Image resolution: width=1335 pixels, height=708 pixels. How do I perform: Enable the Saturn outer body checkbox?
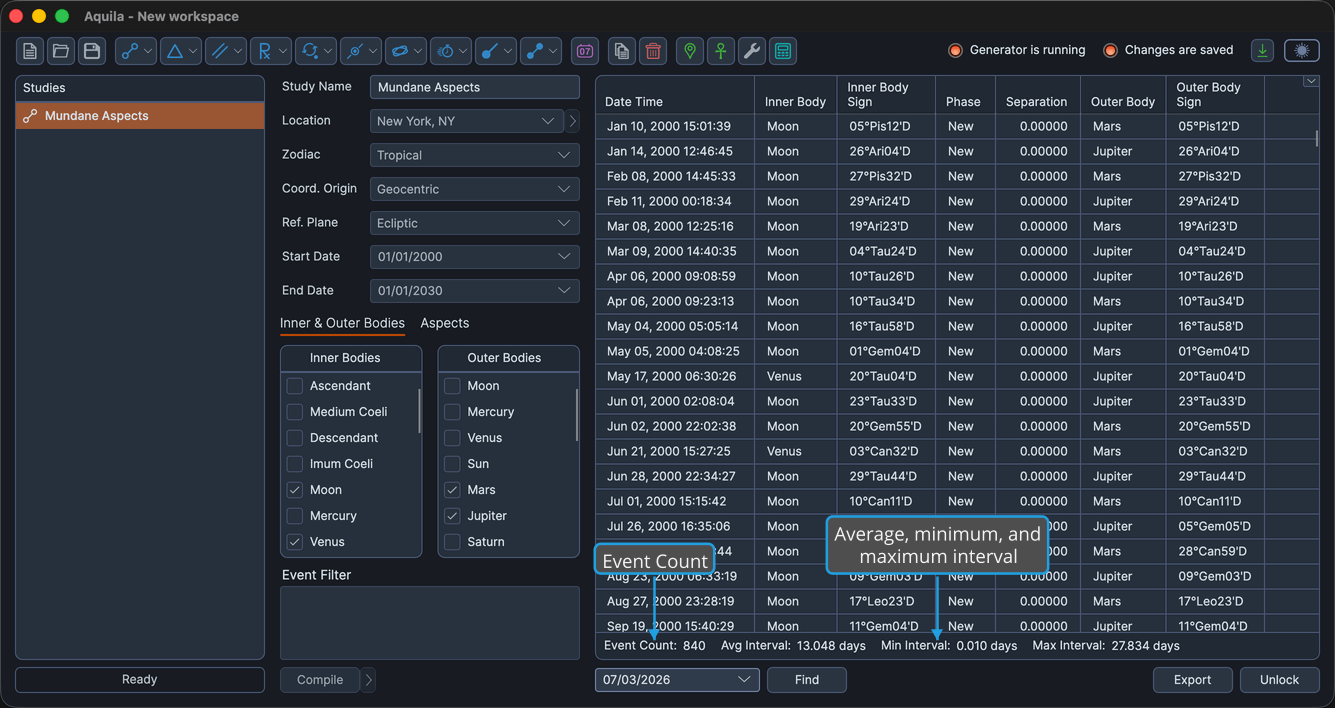[x=452, y=542]
